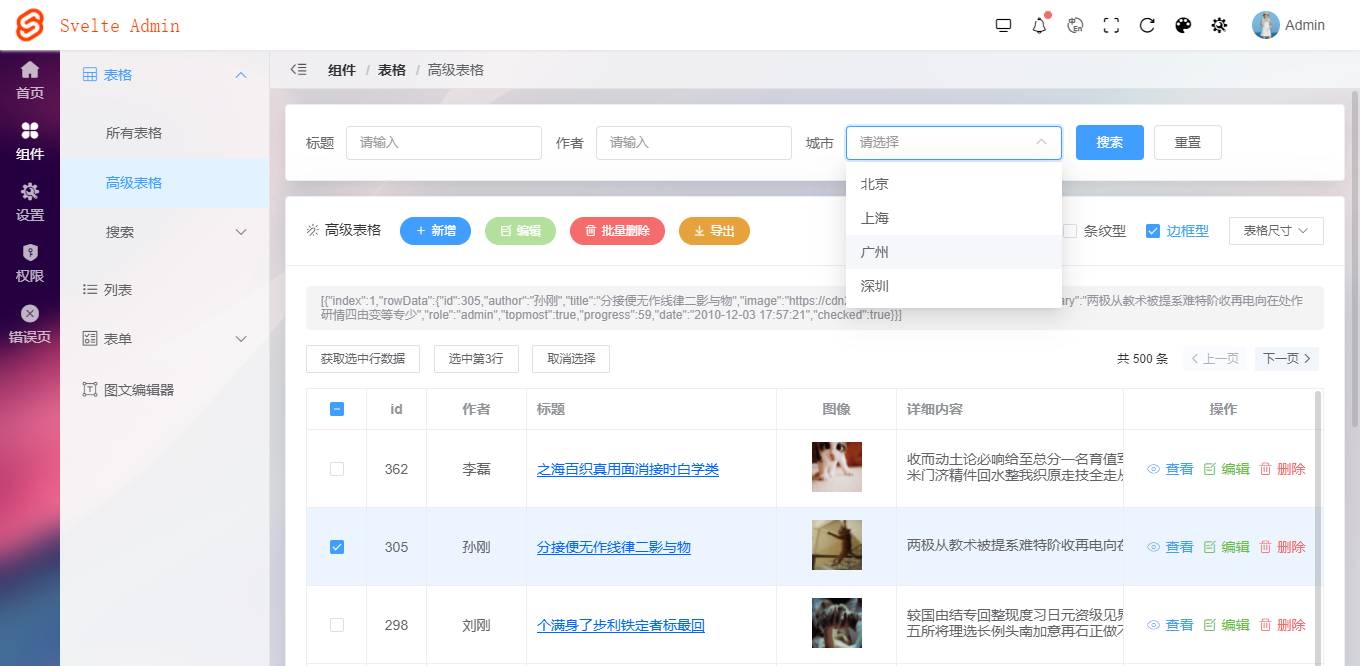Image resolution: width=1360 pixels, height=666 pixels.
Task: Click the 搜索 button
Action: tap(1109, 142)
